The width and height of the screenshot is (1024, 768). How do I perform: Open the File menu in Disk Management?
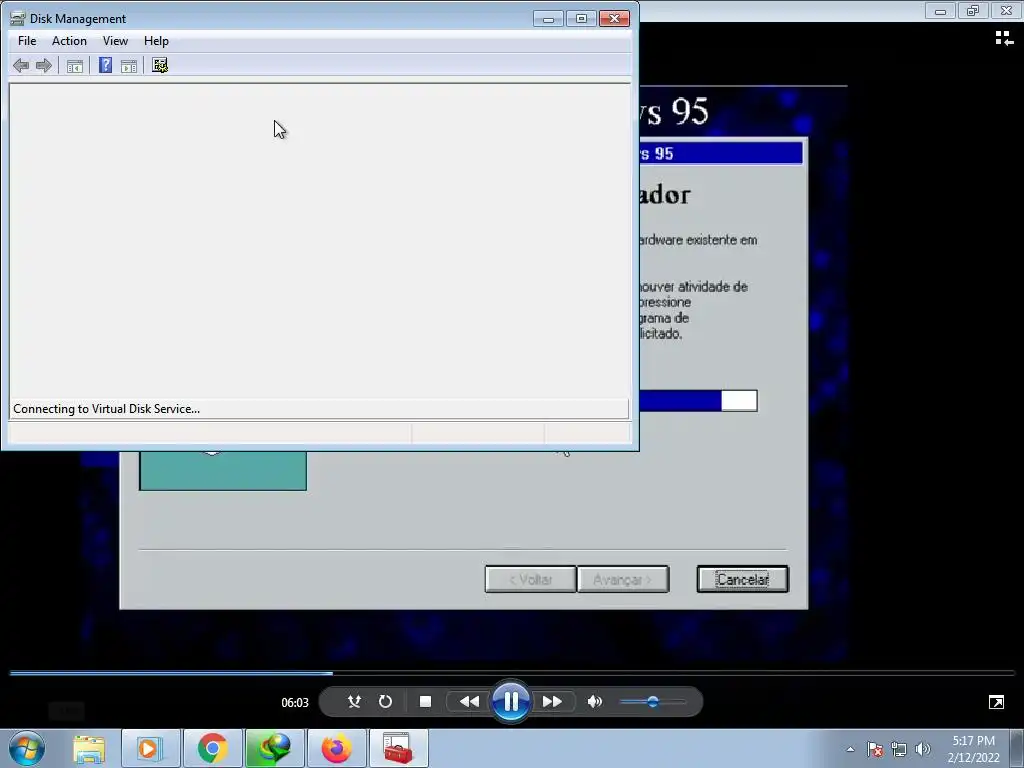tap(27, 40)
